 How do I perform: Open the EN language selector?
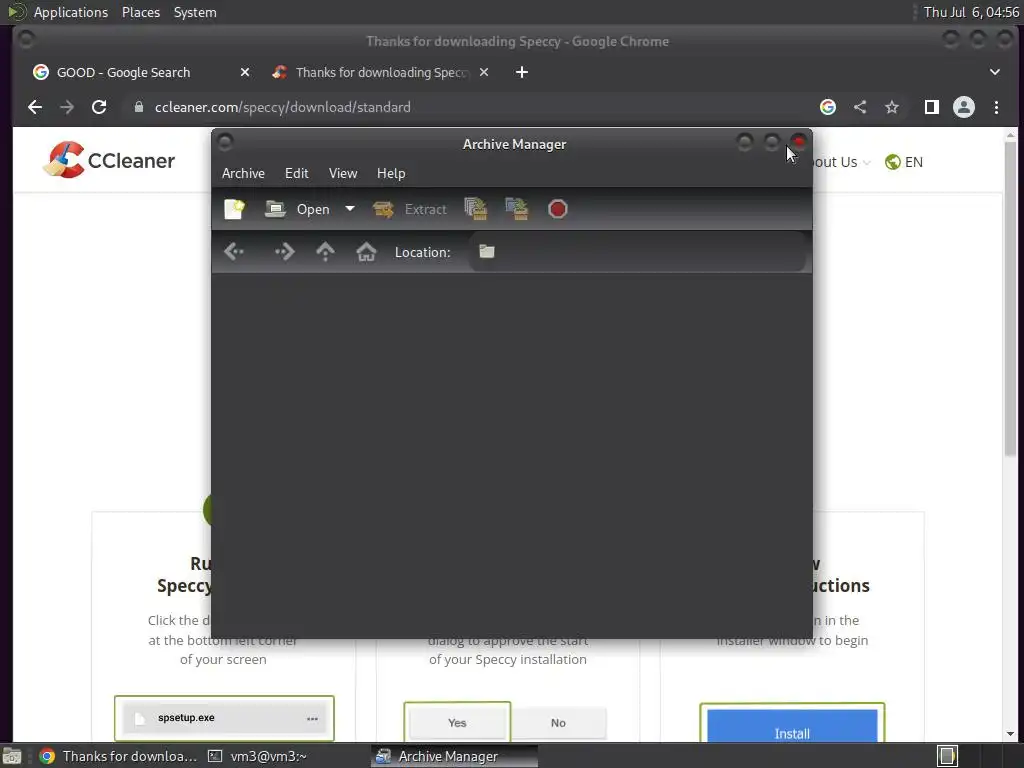pyautogui.click(x=904, y=162)
